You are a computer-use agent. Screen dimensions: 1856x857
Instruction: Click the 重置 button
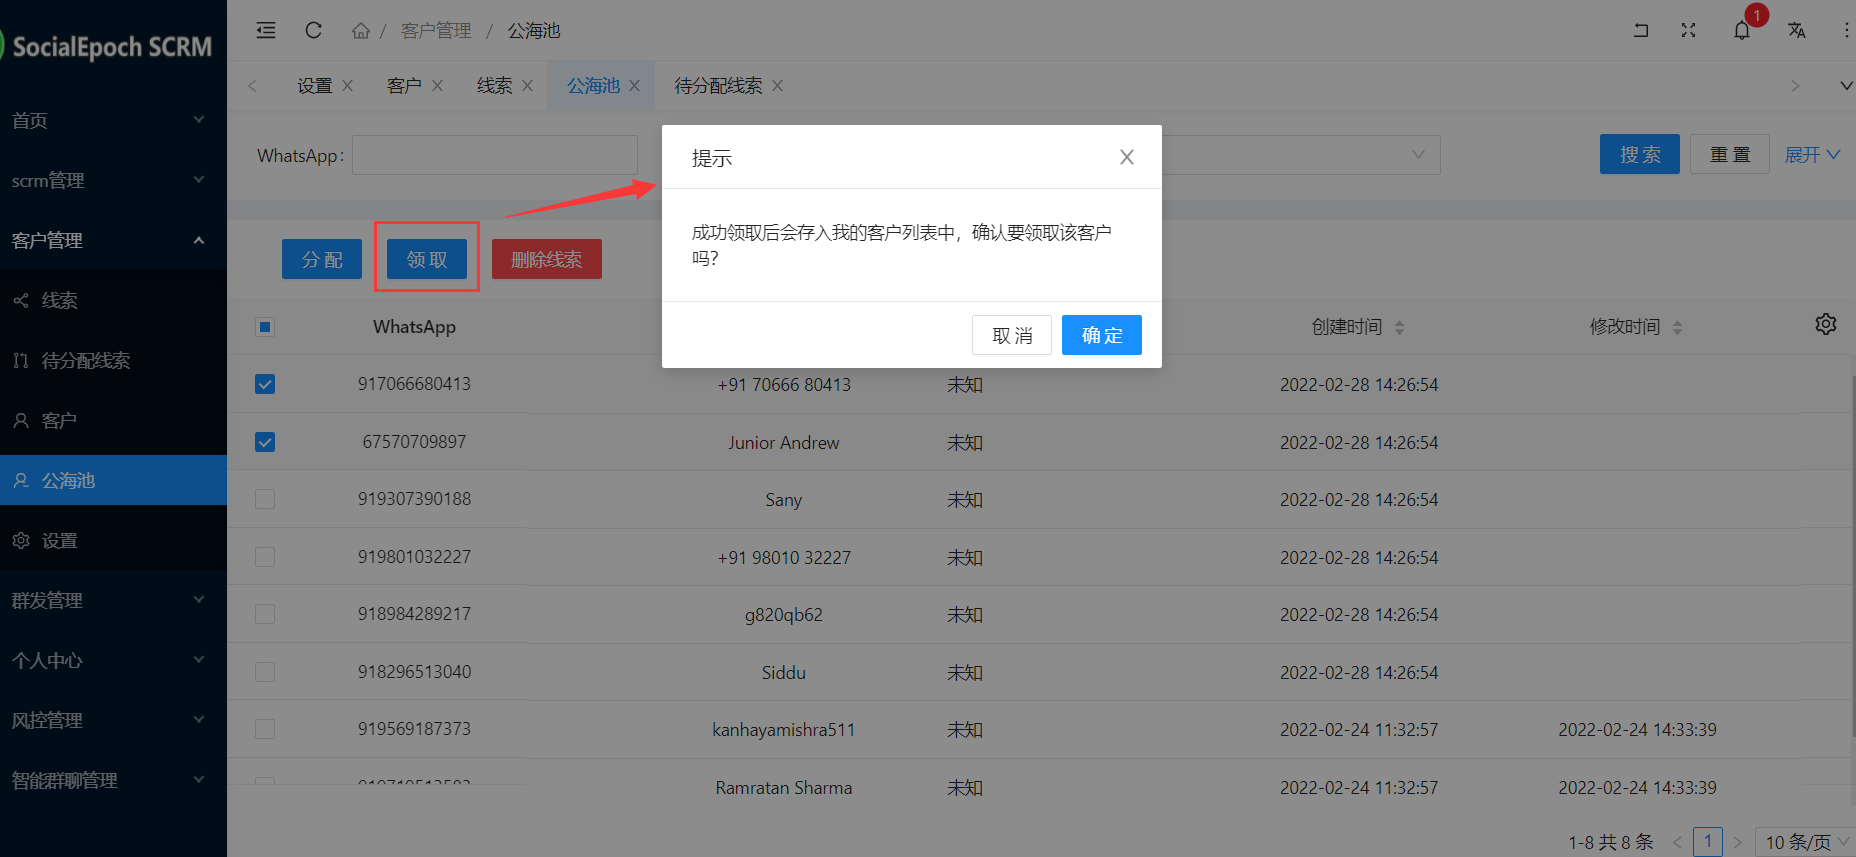tap(1730, 154)
